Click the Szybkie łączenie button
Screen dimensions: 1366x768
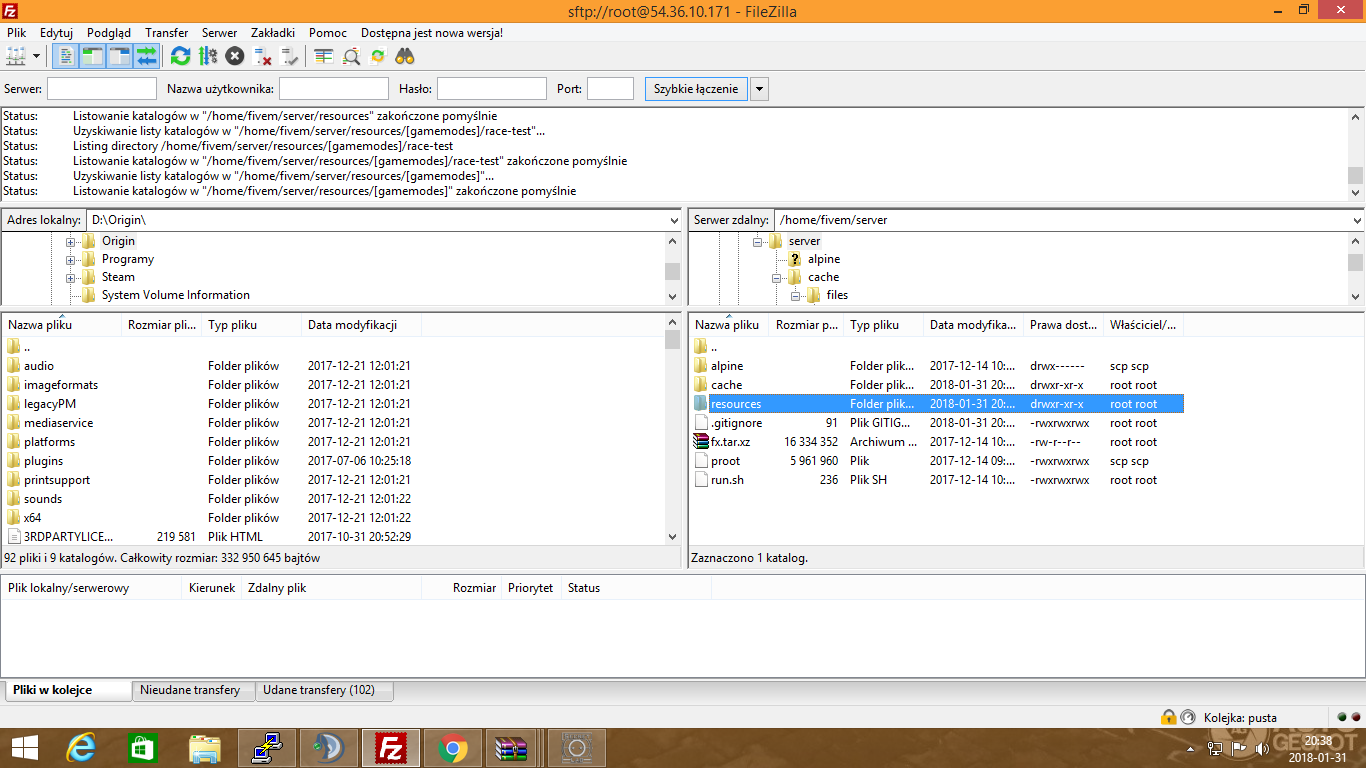695,89
